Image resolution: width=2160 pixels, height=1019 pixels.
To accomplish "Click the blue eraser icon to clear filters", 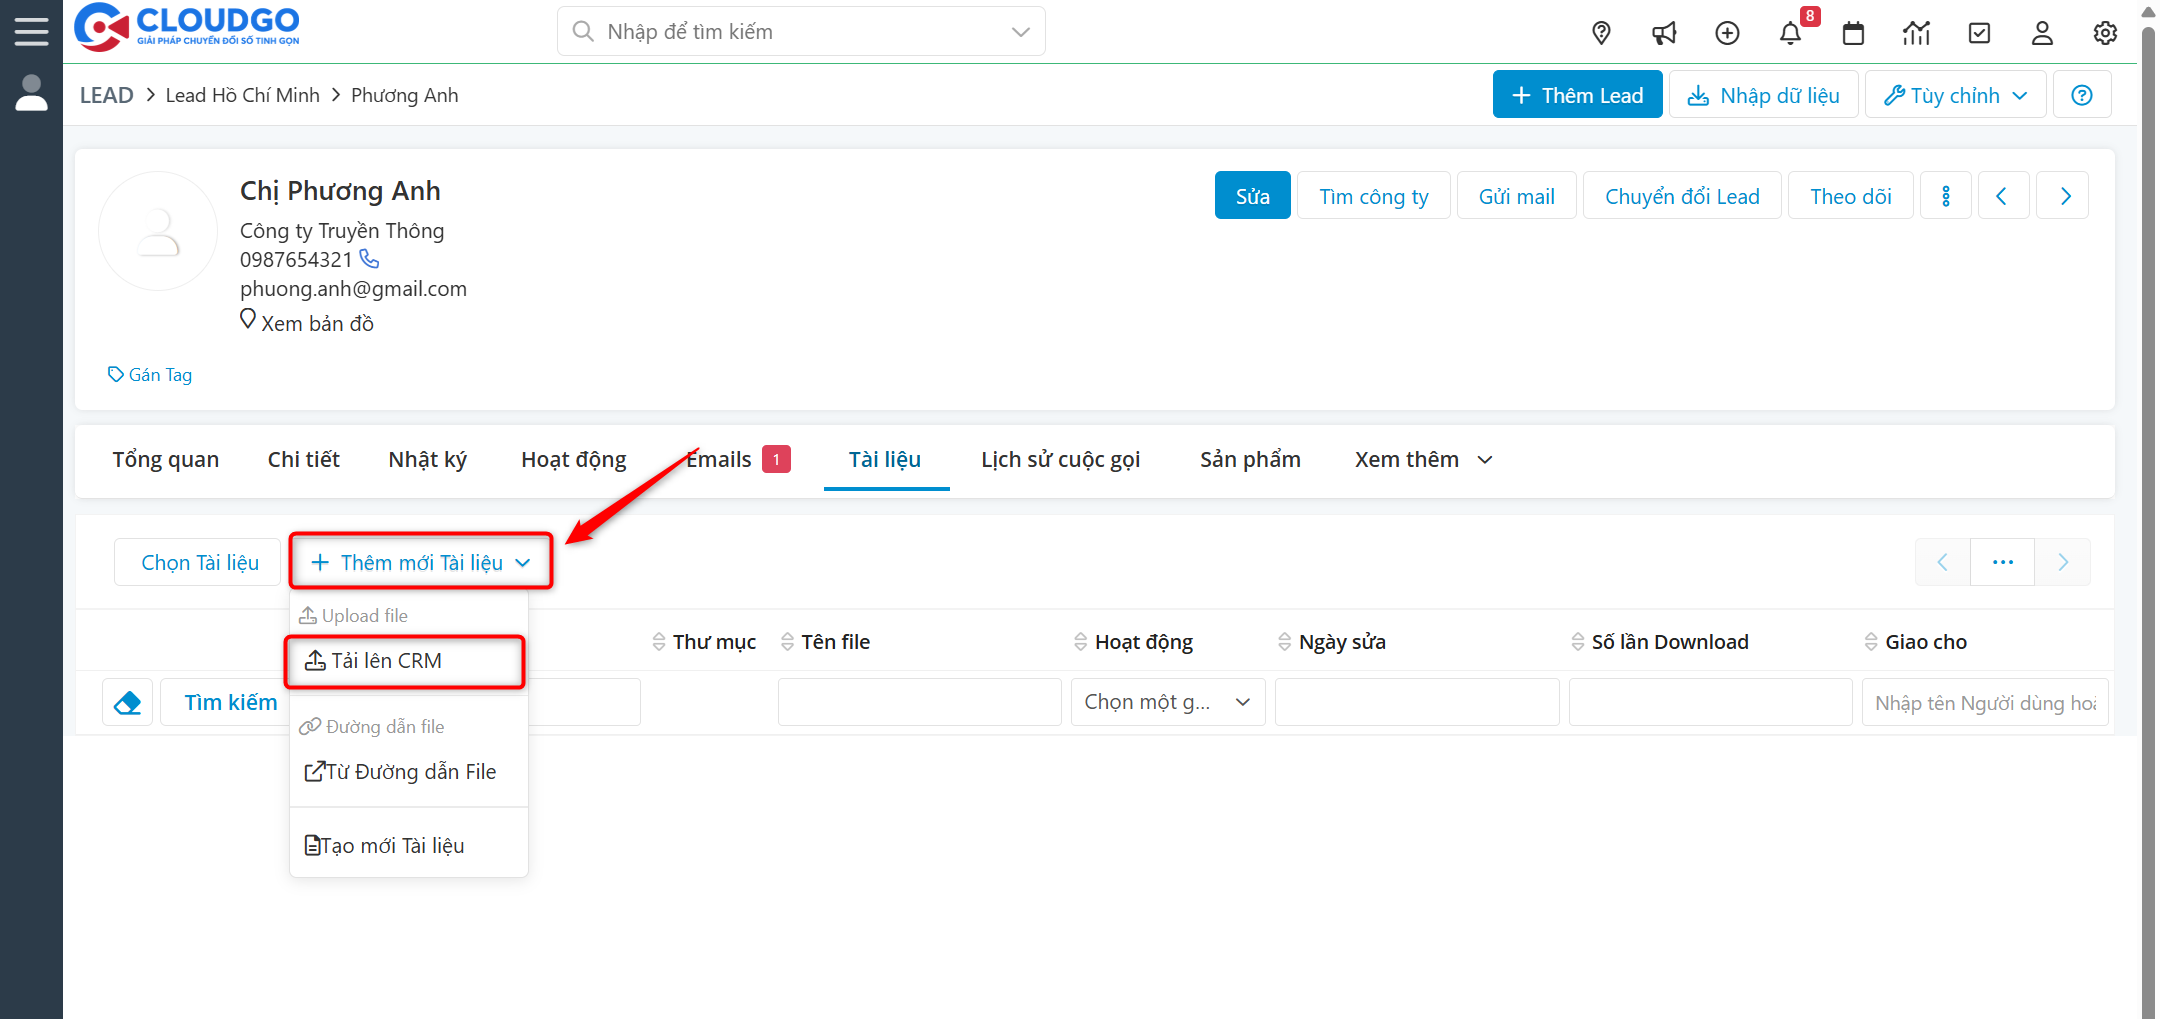I will click(127, 701).
